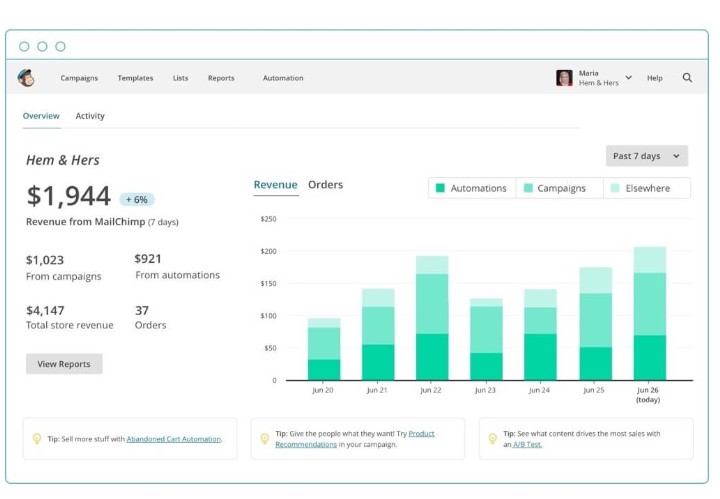Image resolution: width=720 pixels, height=499 pixels.
Task: Click the 37 Orders value
Action: [142, 311]
